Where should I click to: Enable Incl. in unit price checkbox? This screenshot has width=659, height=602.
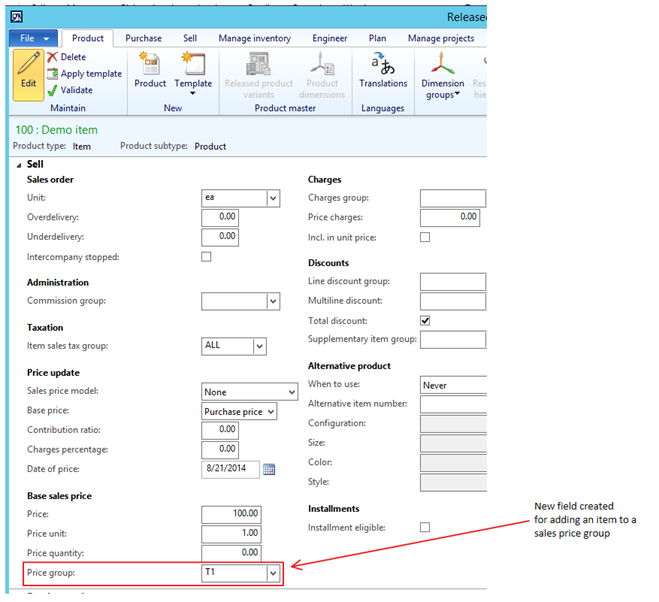425,237
